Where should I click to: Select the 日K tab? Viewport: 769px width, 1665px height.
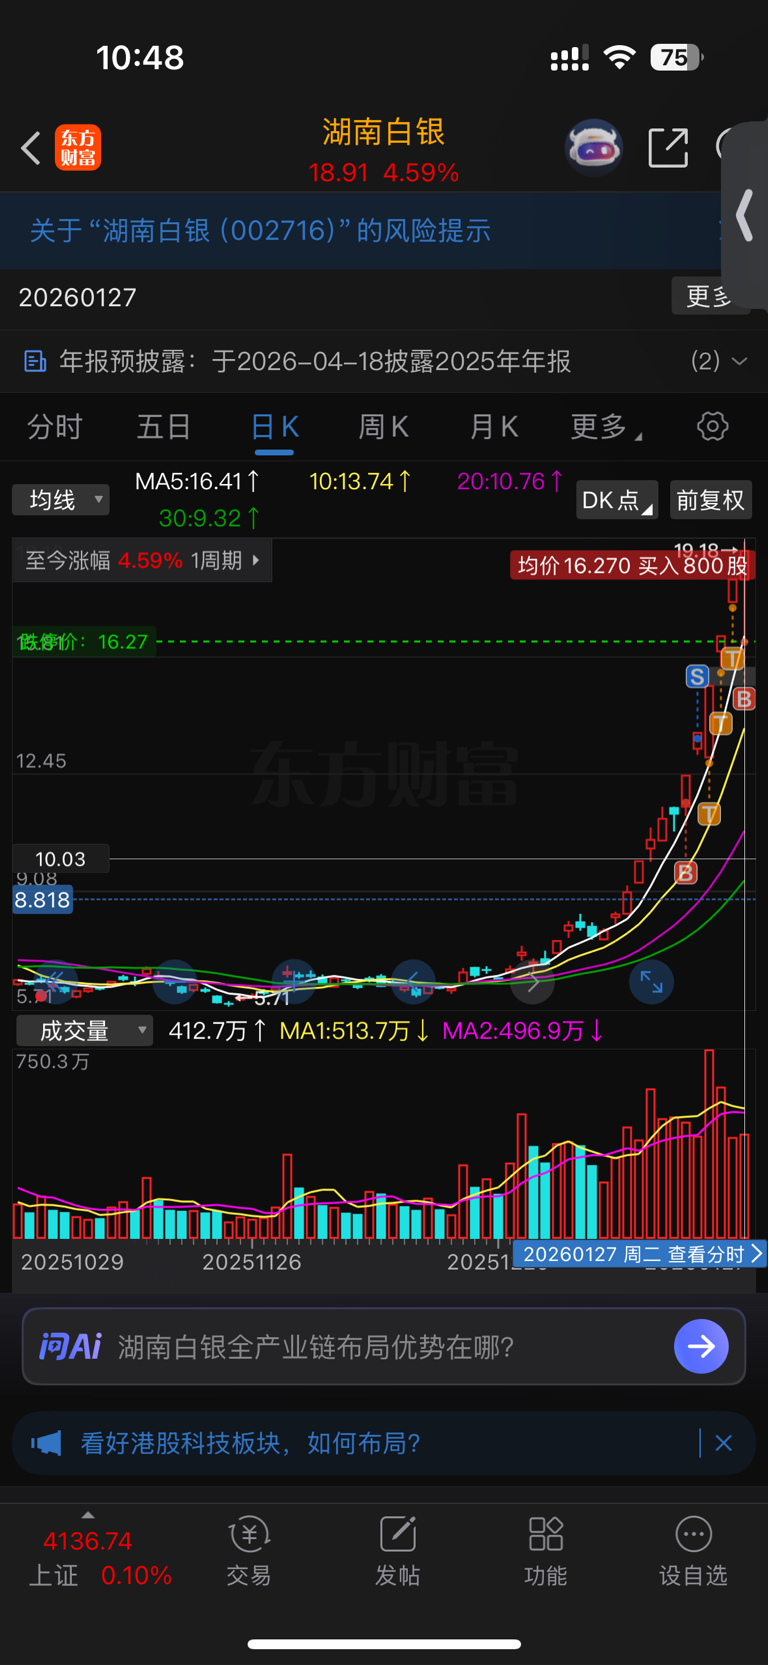coord(274,427)
